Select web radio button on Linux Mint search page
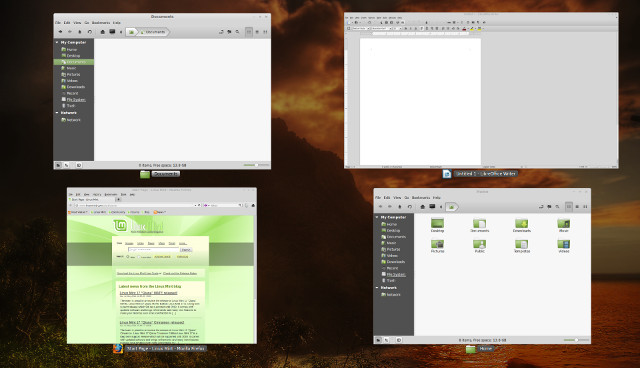Image resolution: width=640 pixels, height=368 pixels. (128, 257)
